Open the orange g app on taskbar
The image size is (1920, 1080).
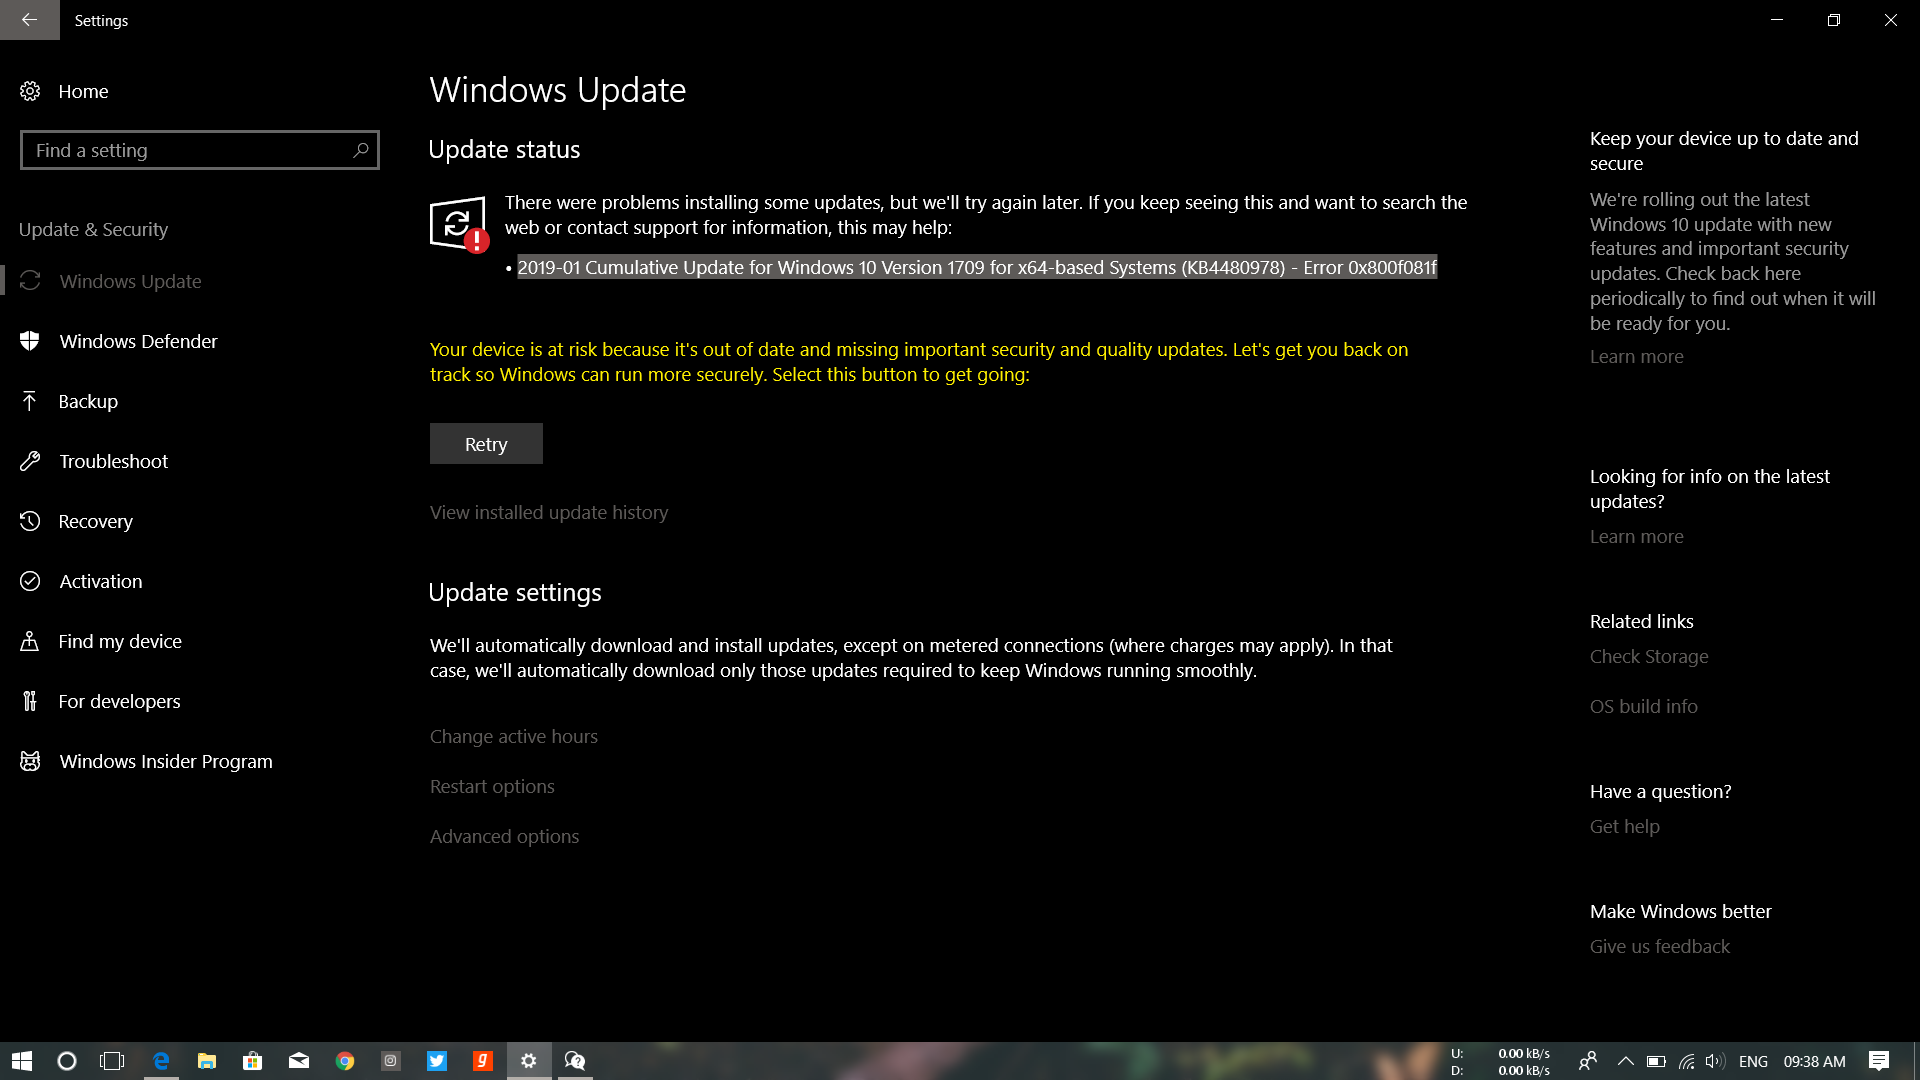click(483, 1061)
